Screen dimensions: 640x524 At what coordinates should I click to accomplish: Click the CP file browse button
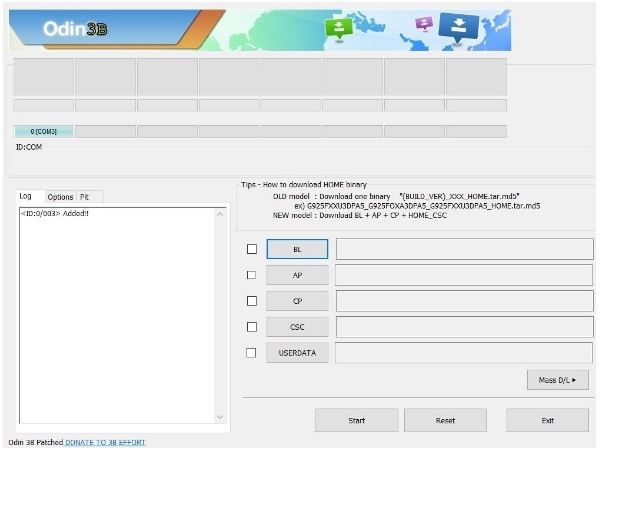pyautogui.click(x=297, y=301)
